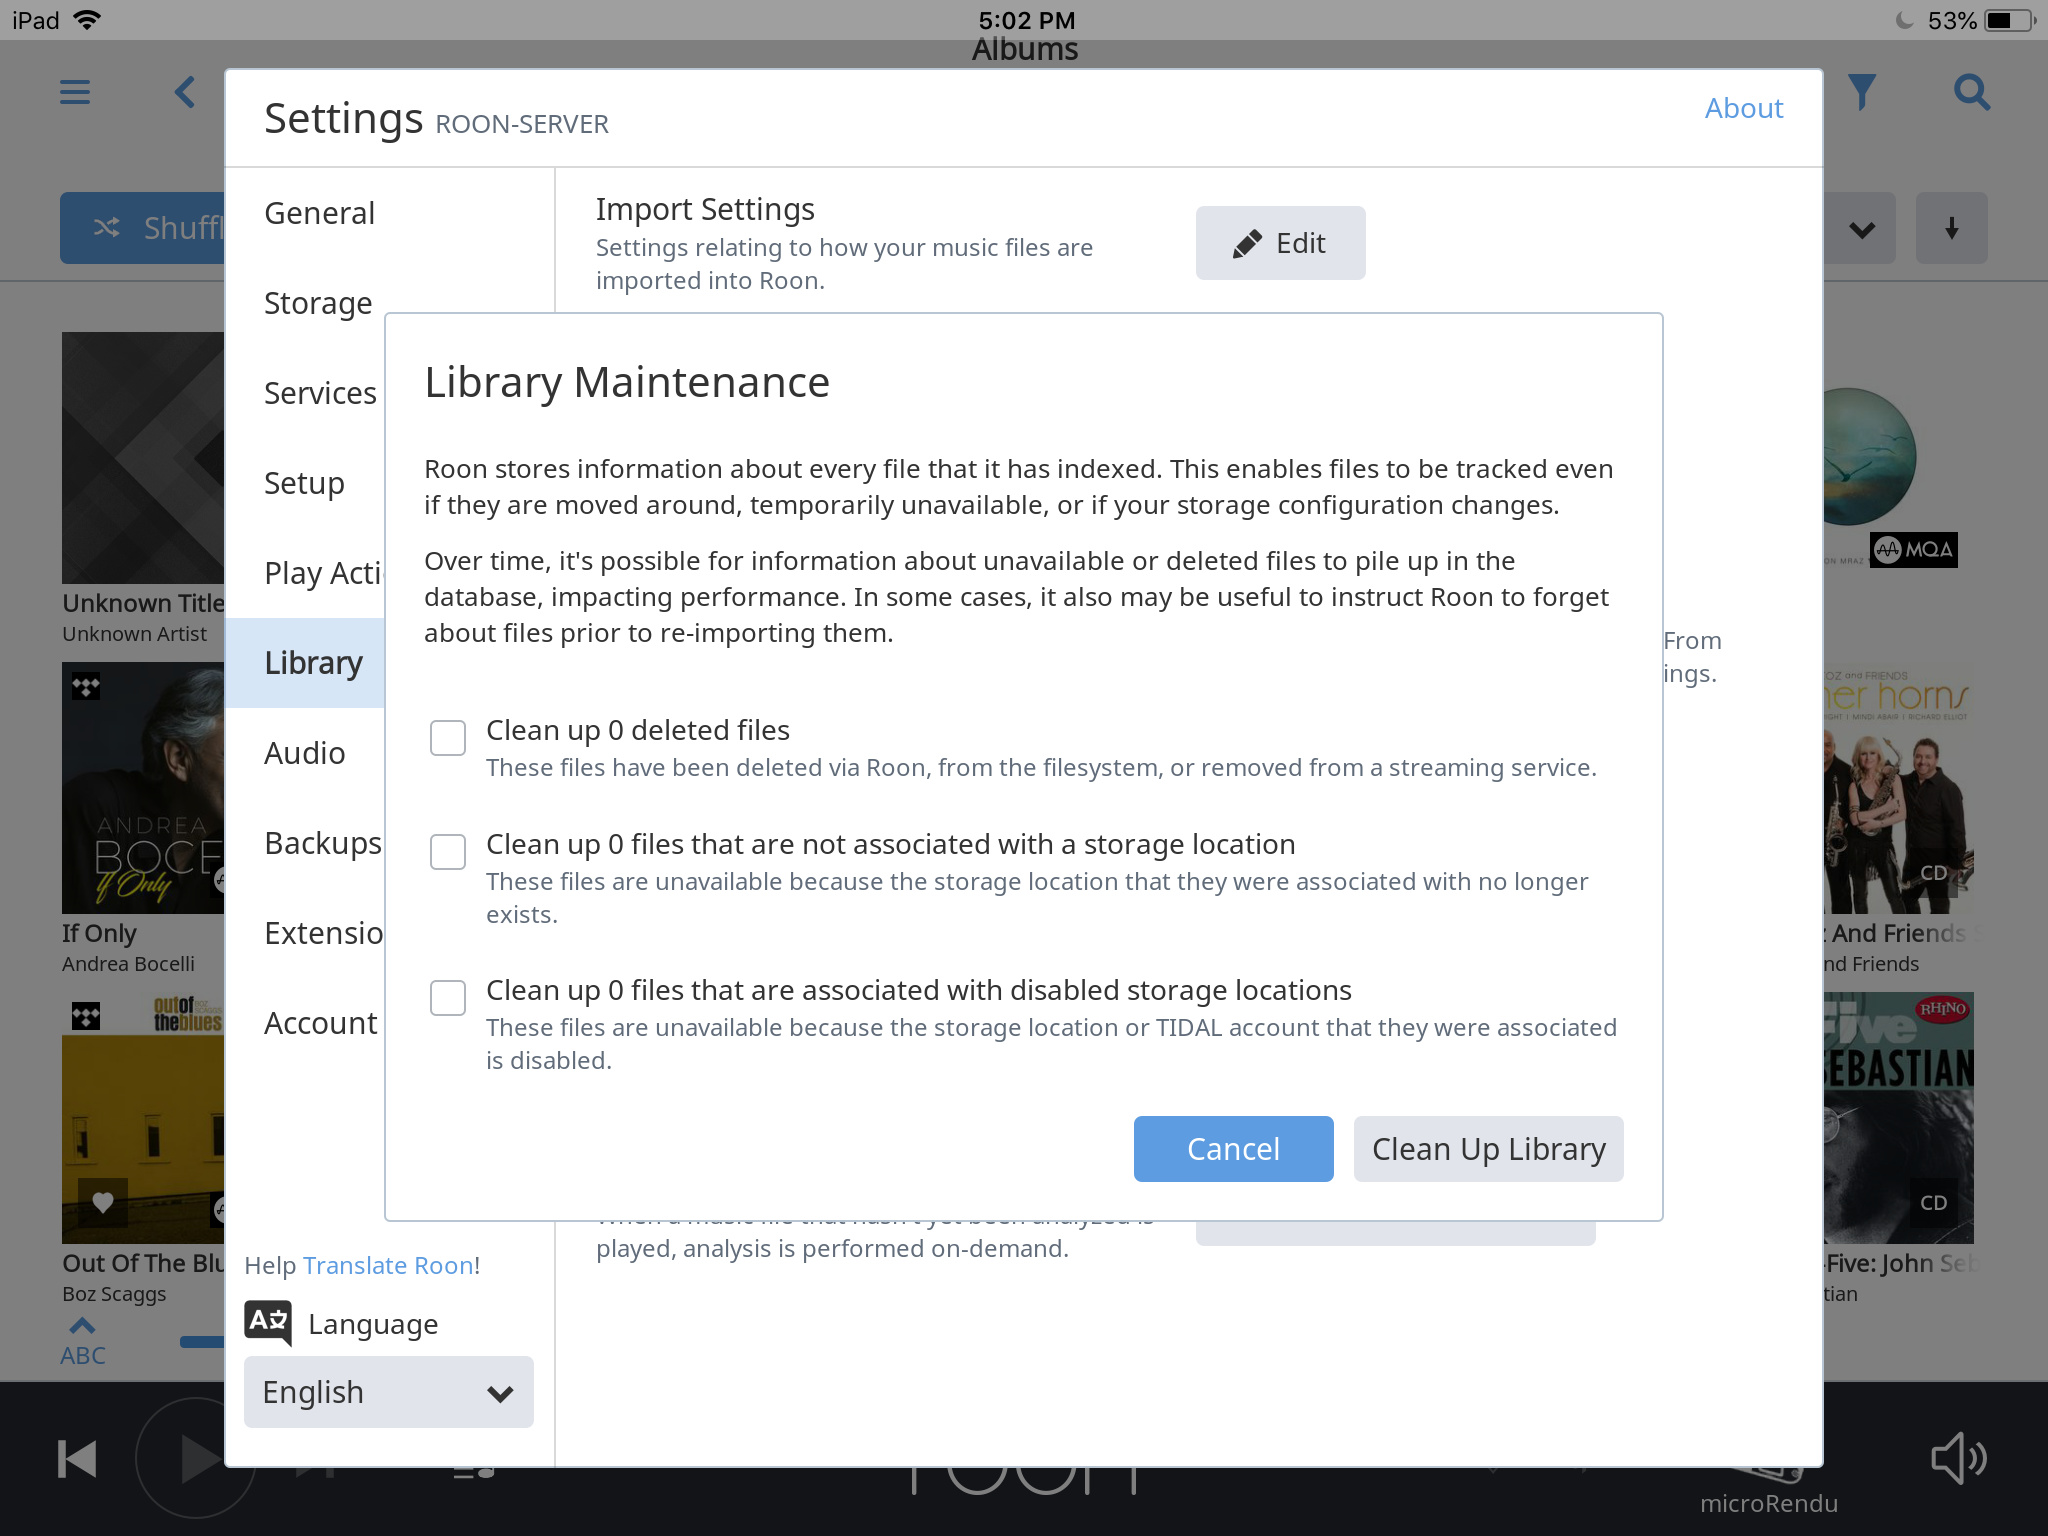2048x1536 pixels.
Task: Click the Unknown Artist label
Action: pos(134,634)
